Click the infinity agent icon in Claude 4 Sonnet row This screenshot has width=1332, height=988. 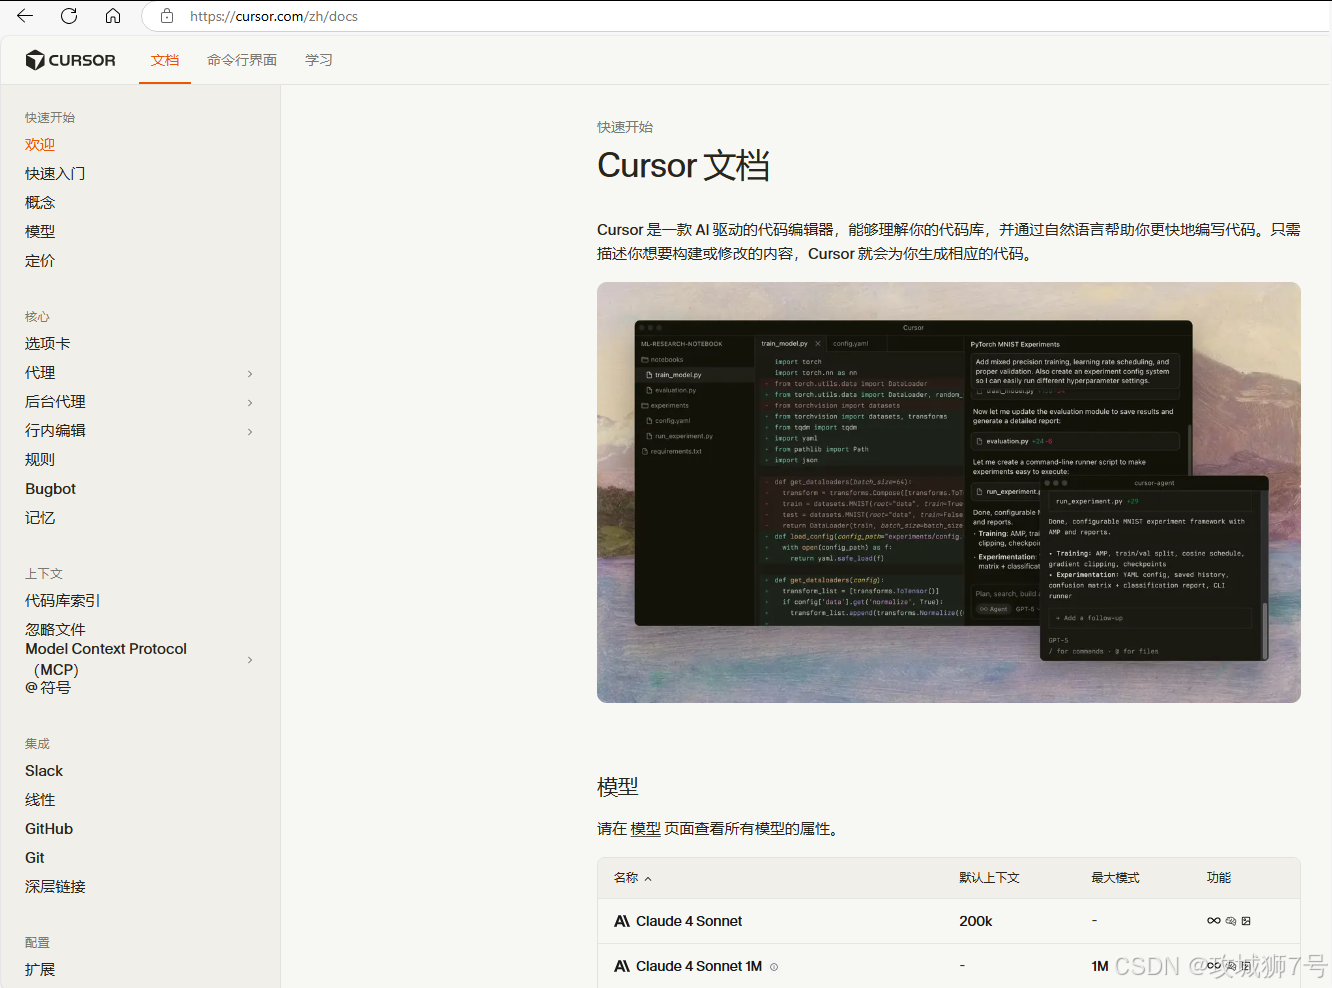[x=1214, y=921]
